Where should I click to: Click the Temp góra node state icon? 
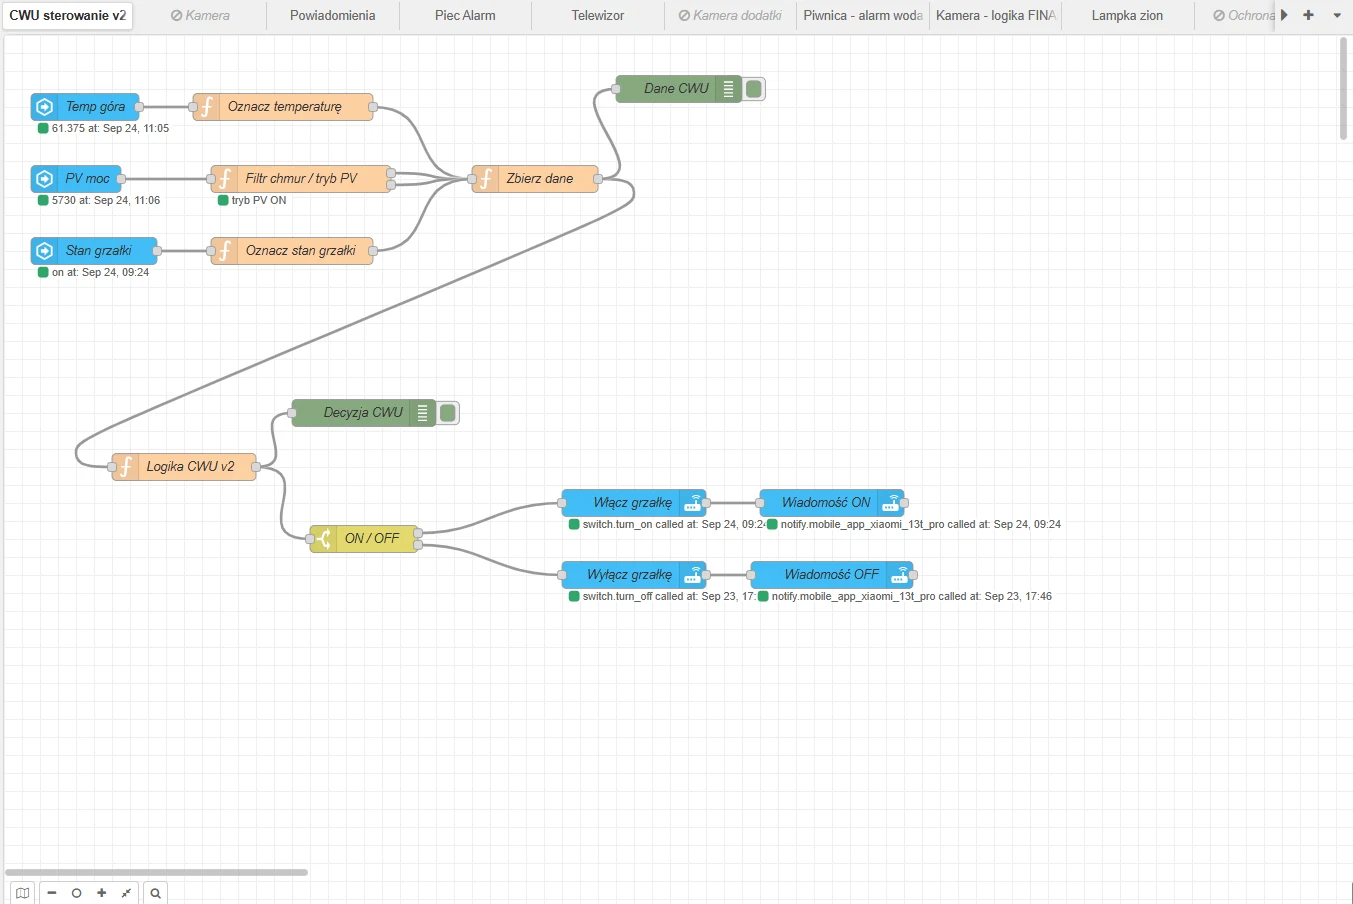coord(45,107)
